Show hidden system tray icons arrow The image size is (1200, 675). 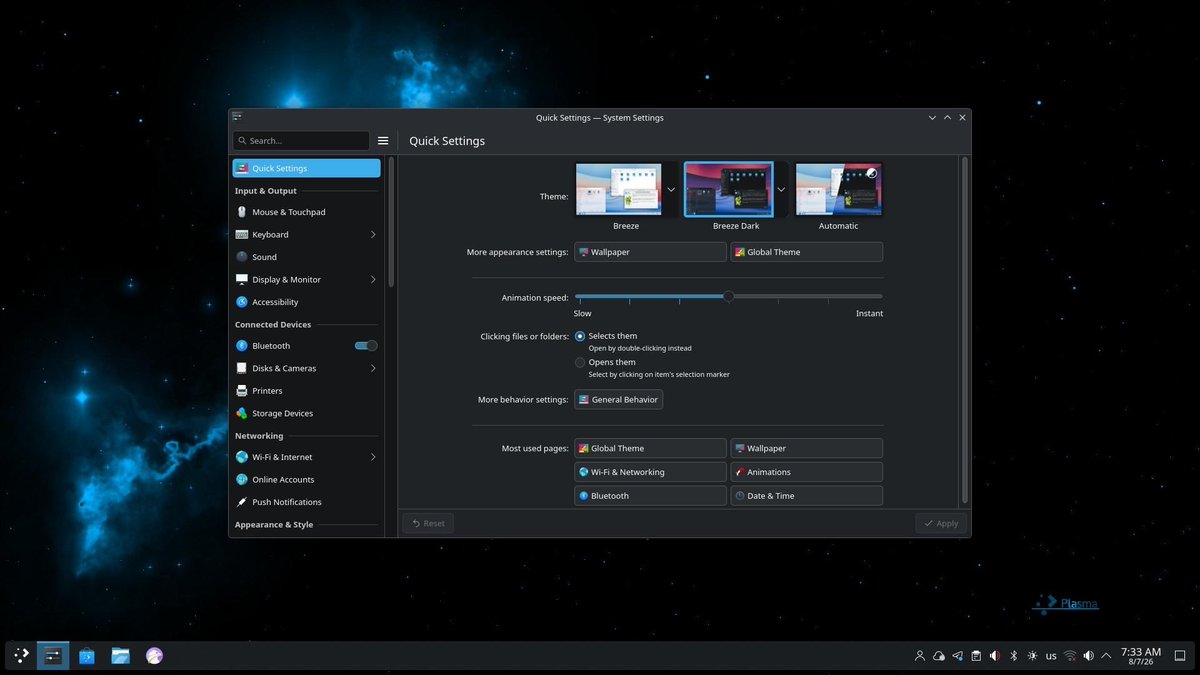[x=1107, y=656]
